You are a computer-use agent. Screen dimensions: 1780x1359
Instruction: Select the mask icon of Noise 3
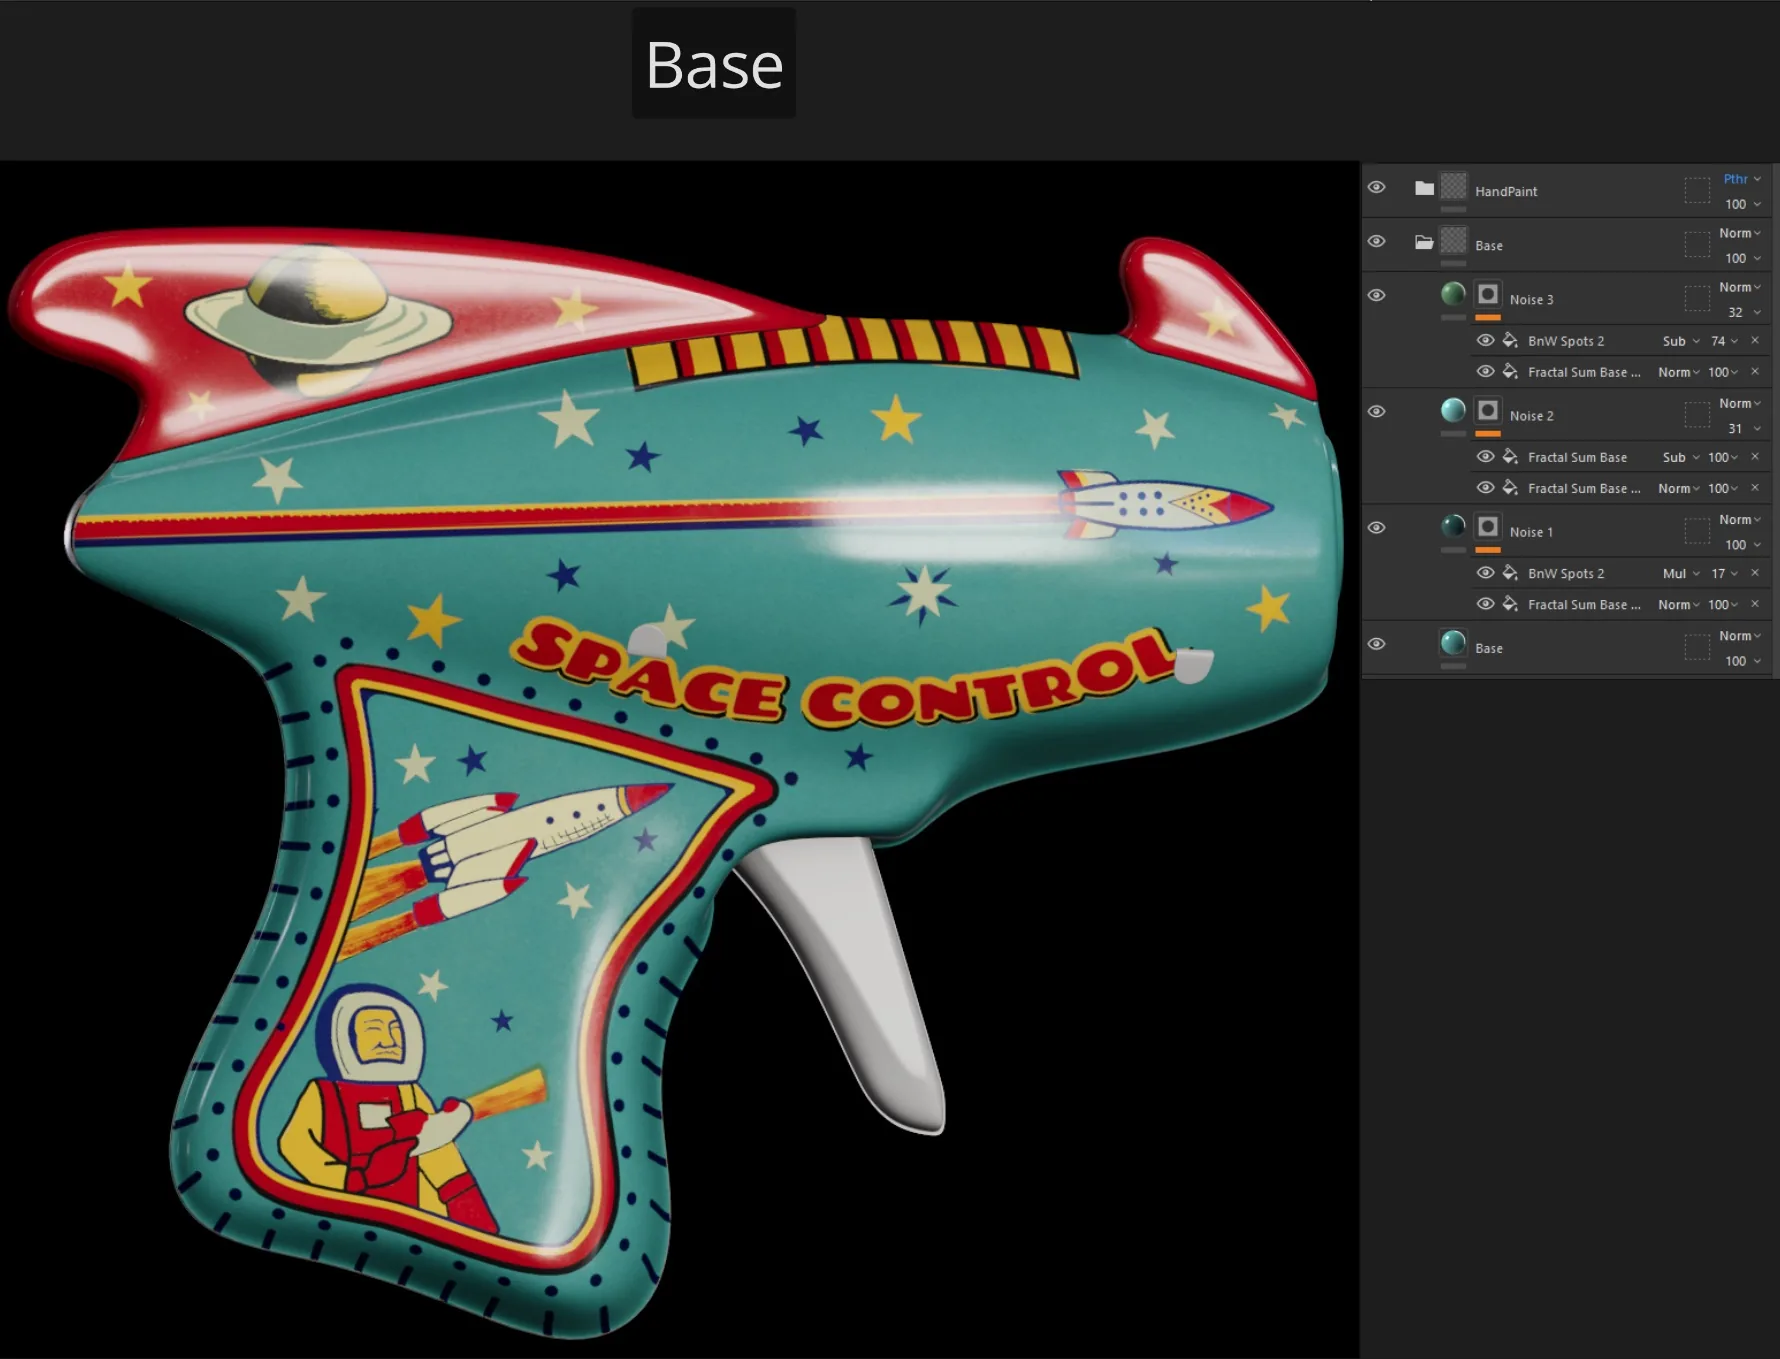click(x=1488, y=294)
